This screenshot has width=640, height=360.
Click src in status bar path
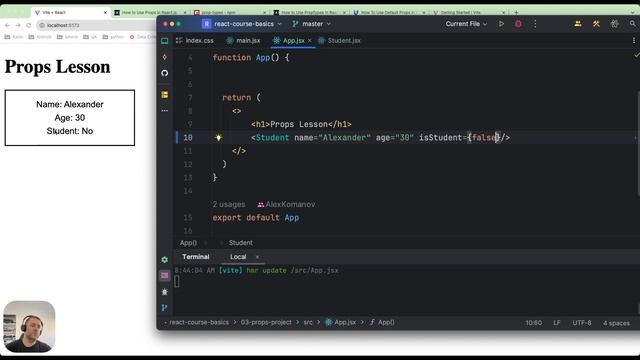(x=308, y=322)
